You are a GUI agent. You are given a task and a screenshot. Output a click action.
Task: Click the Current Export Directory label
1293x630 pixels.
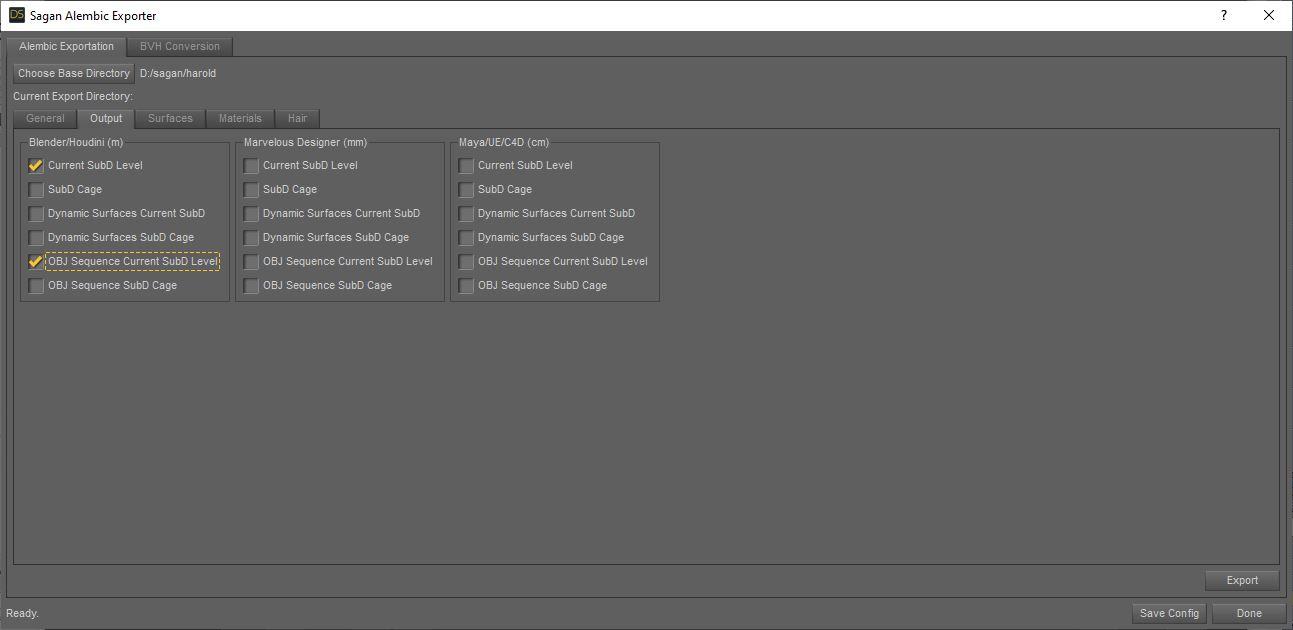[x=73, y=97]
